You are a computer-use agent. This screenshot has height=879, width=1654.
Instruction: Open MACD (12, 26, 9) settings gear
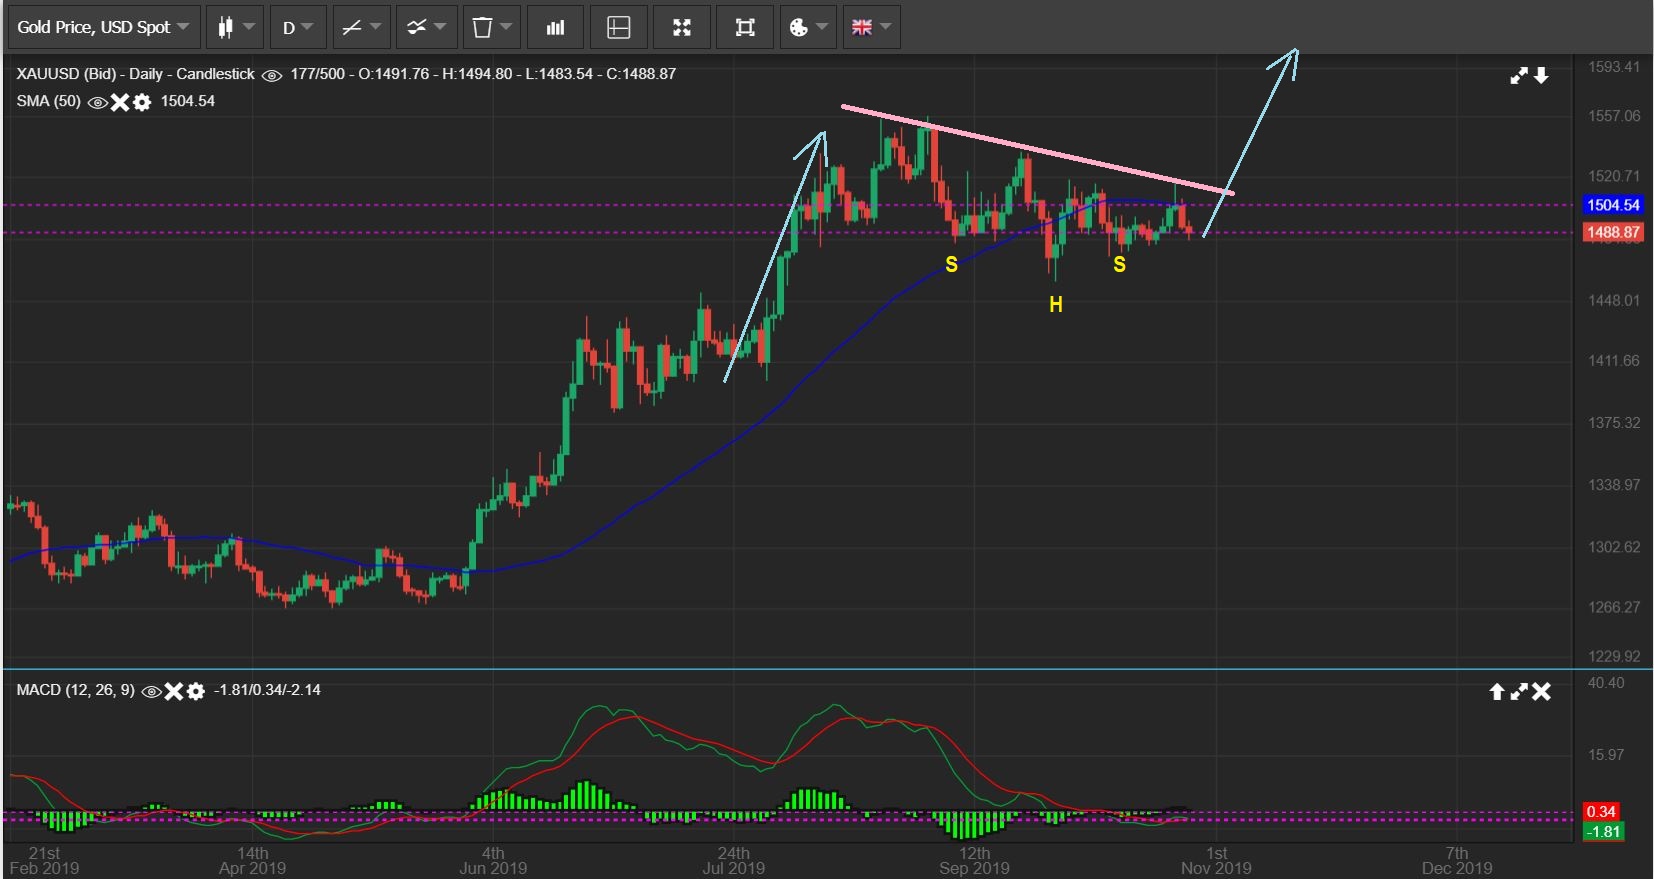point(196,691)
